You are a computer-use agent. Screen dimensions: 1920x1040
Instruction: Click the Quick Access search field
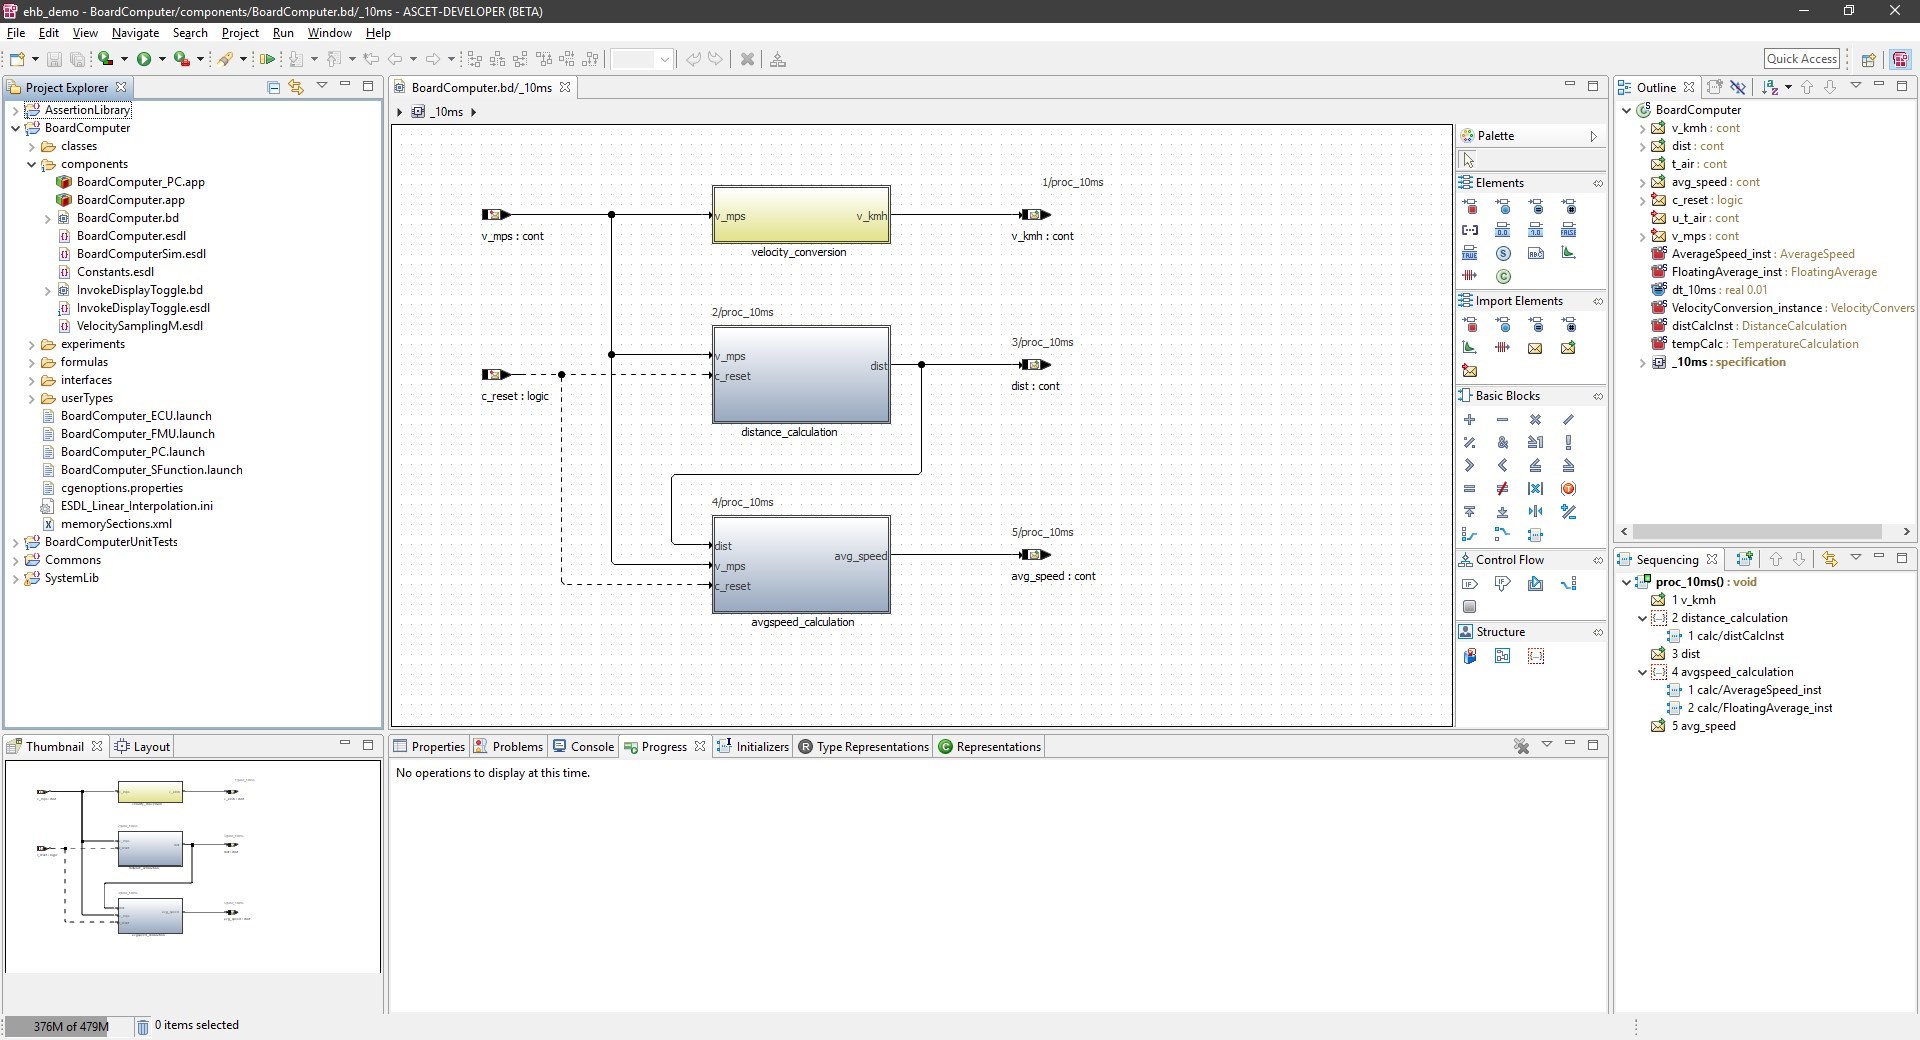[1801, 59]
